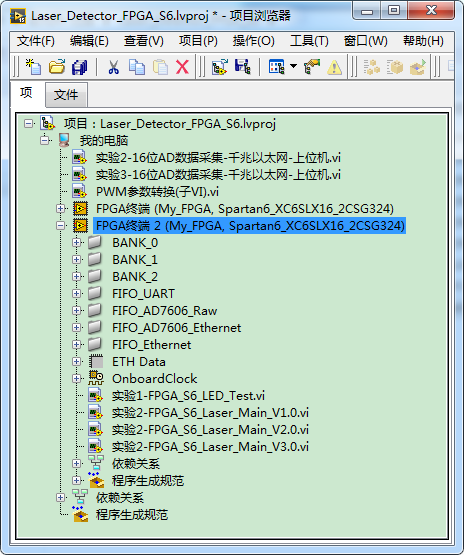Click the red Delete X icon
The image size is (464, 555).
pos(182,67)
